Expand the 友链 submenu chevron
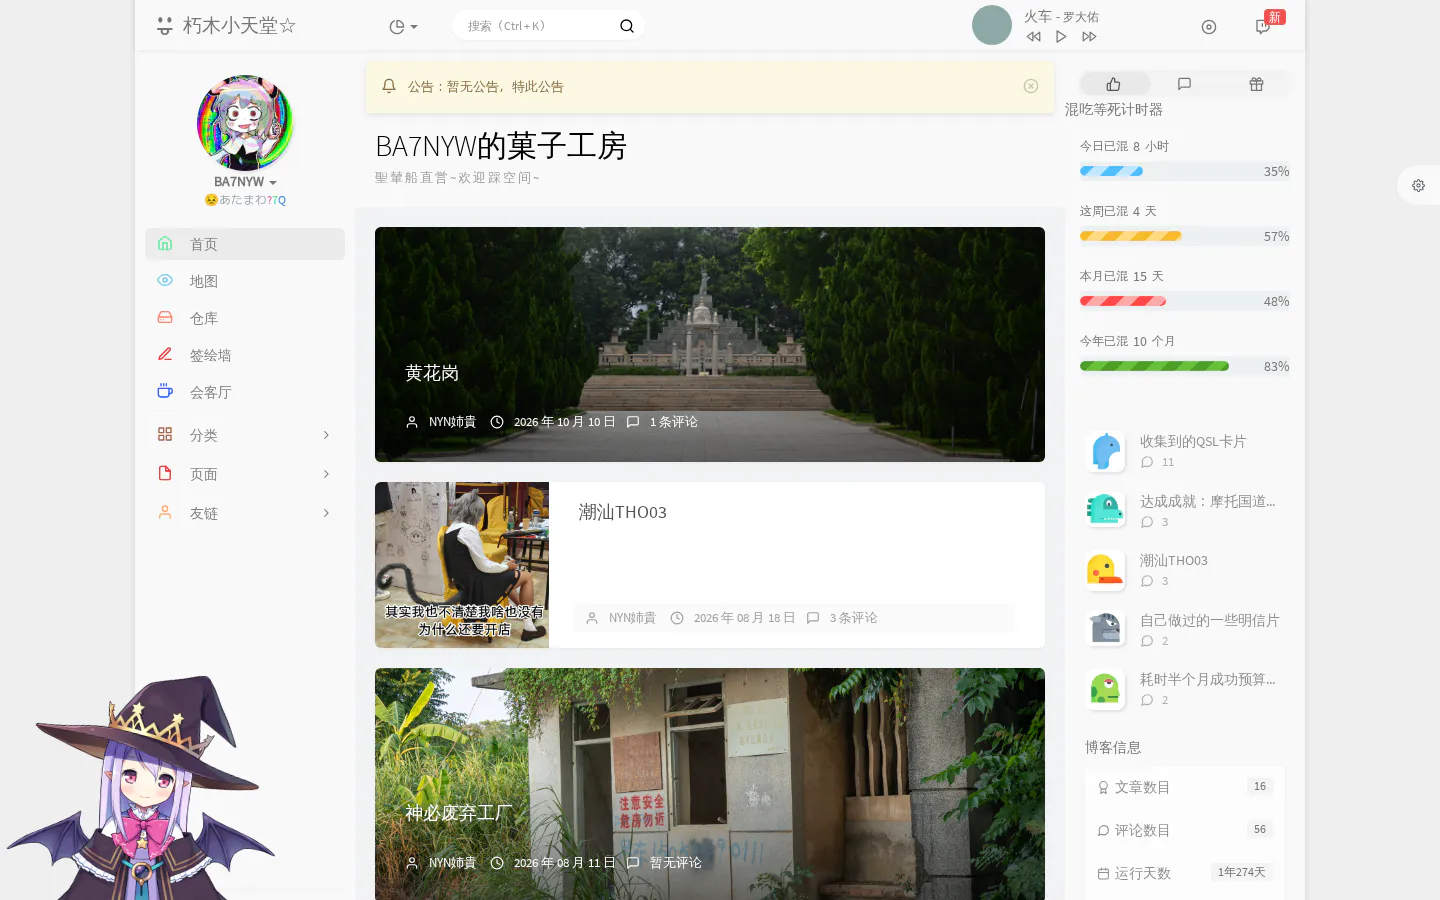The height and width of the screenshot is (900, 1440). [326, 513]
